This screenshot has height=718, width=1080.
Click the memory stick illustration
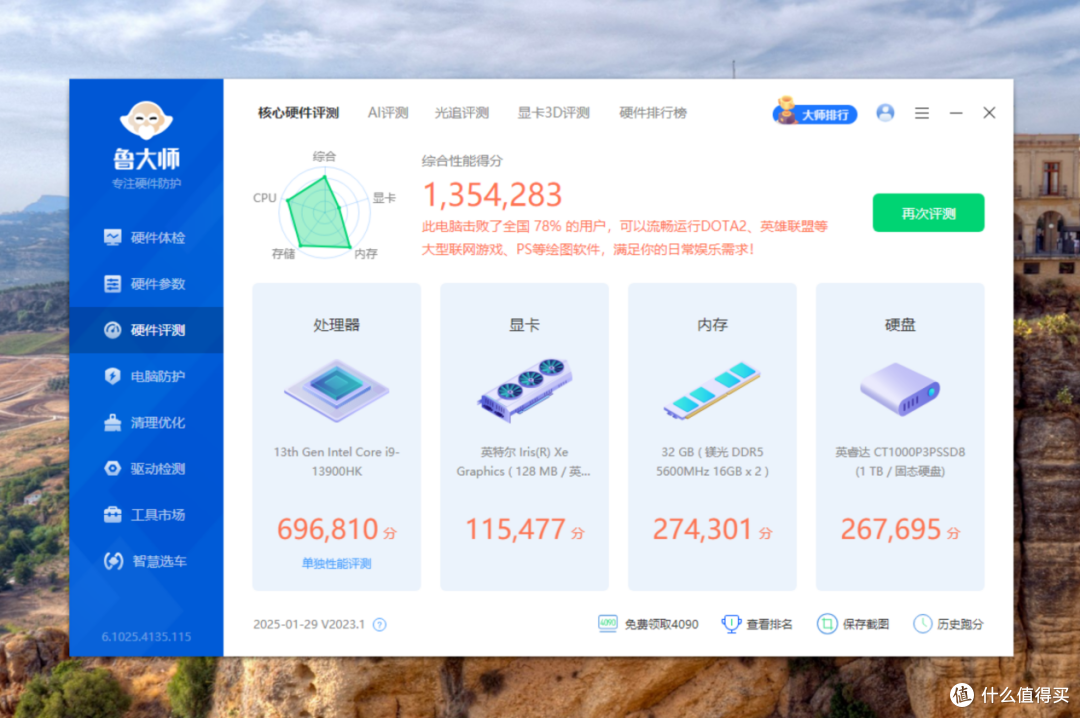pos(712,391)
